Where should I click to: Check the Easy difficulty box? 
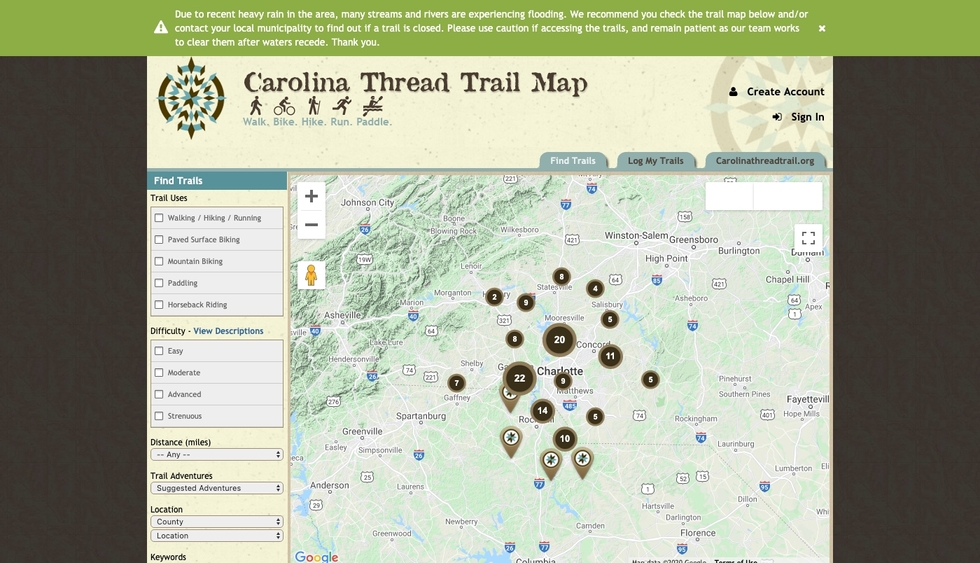pyautogui.click(x=159, y=351)
